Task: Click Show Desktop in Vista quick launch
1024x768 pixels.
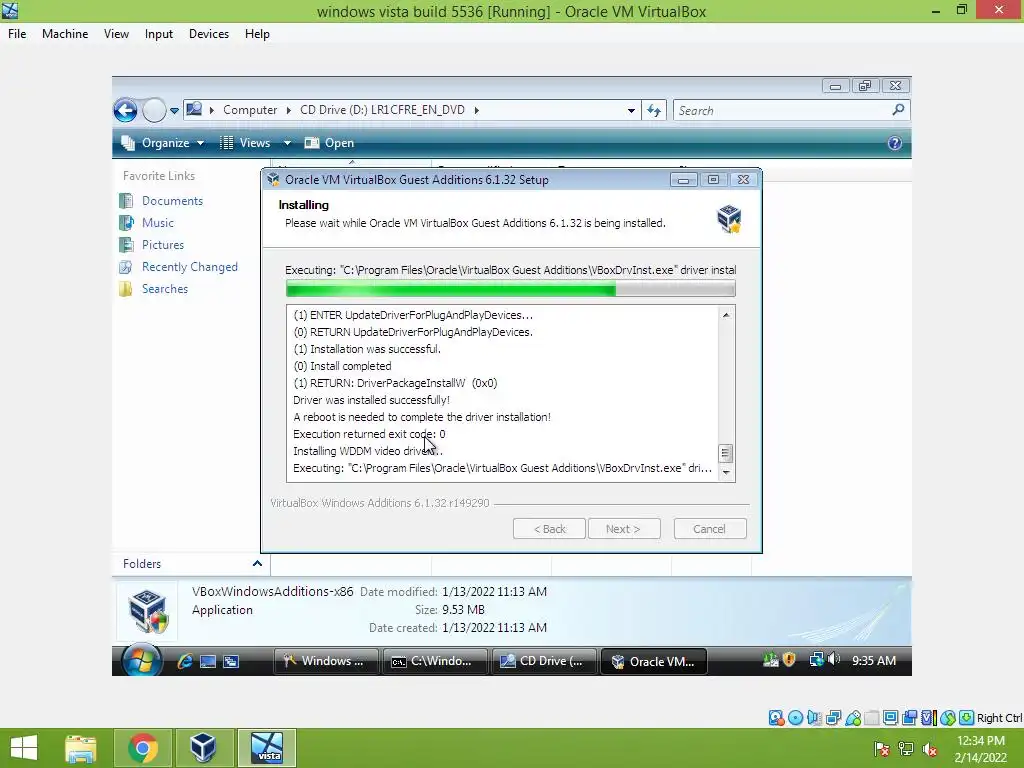Action: coord(208,662)
